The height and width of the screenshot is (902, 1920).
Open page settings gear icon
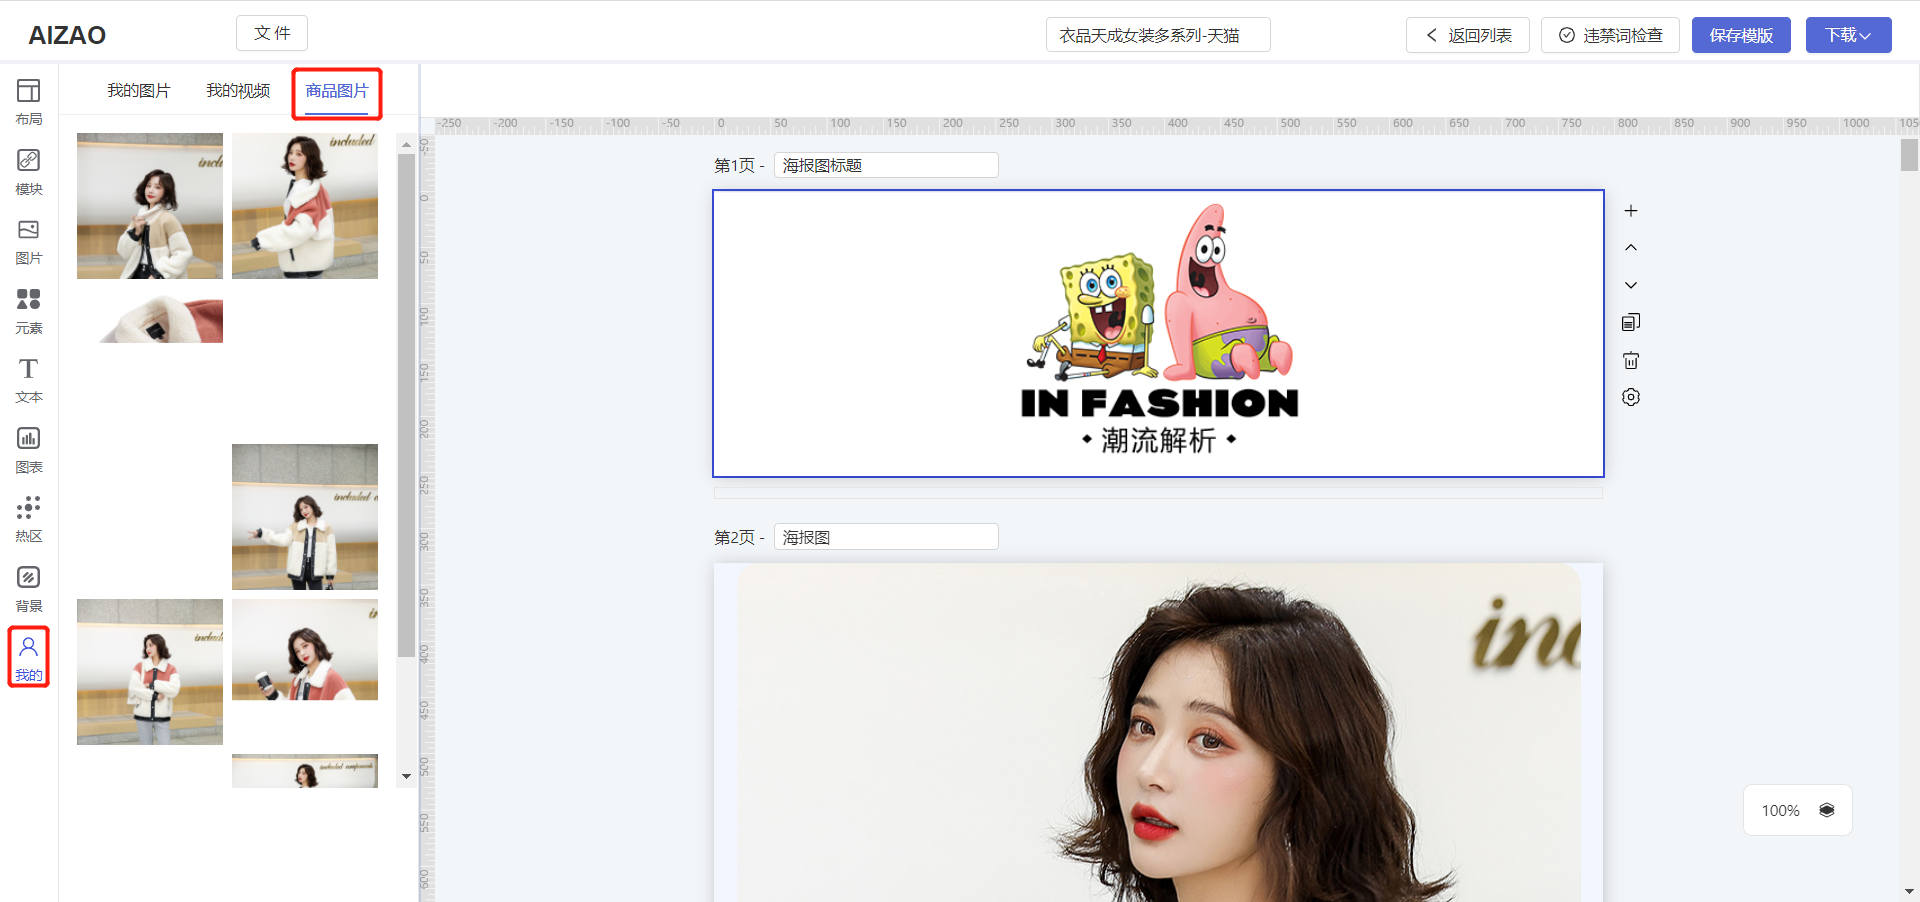click(1631, 397)
